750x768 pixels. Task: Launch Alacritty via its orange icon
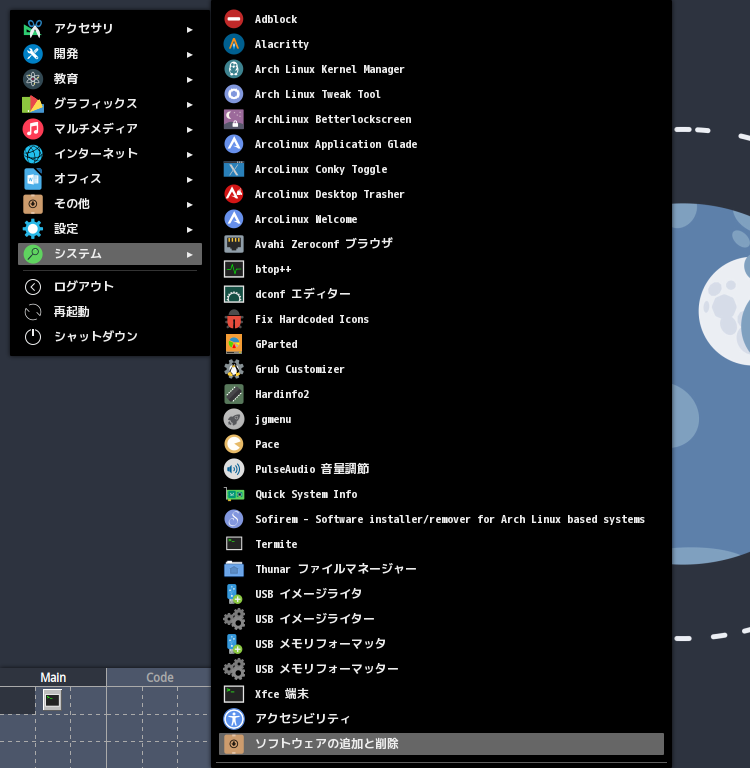234,44
